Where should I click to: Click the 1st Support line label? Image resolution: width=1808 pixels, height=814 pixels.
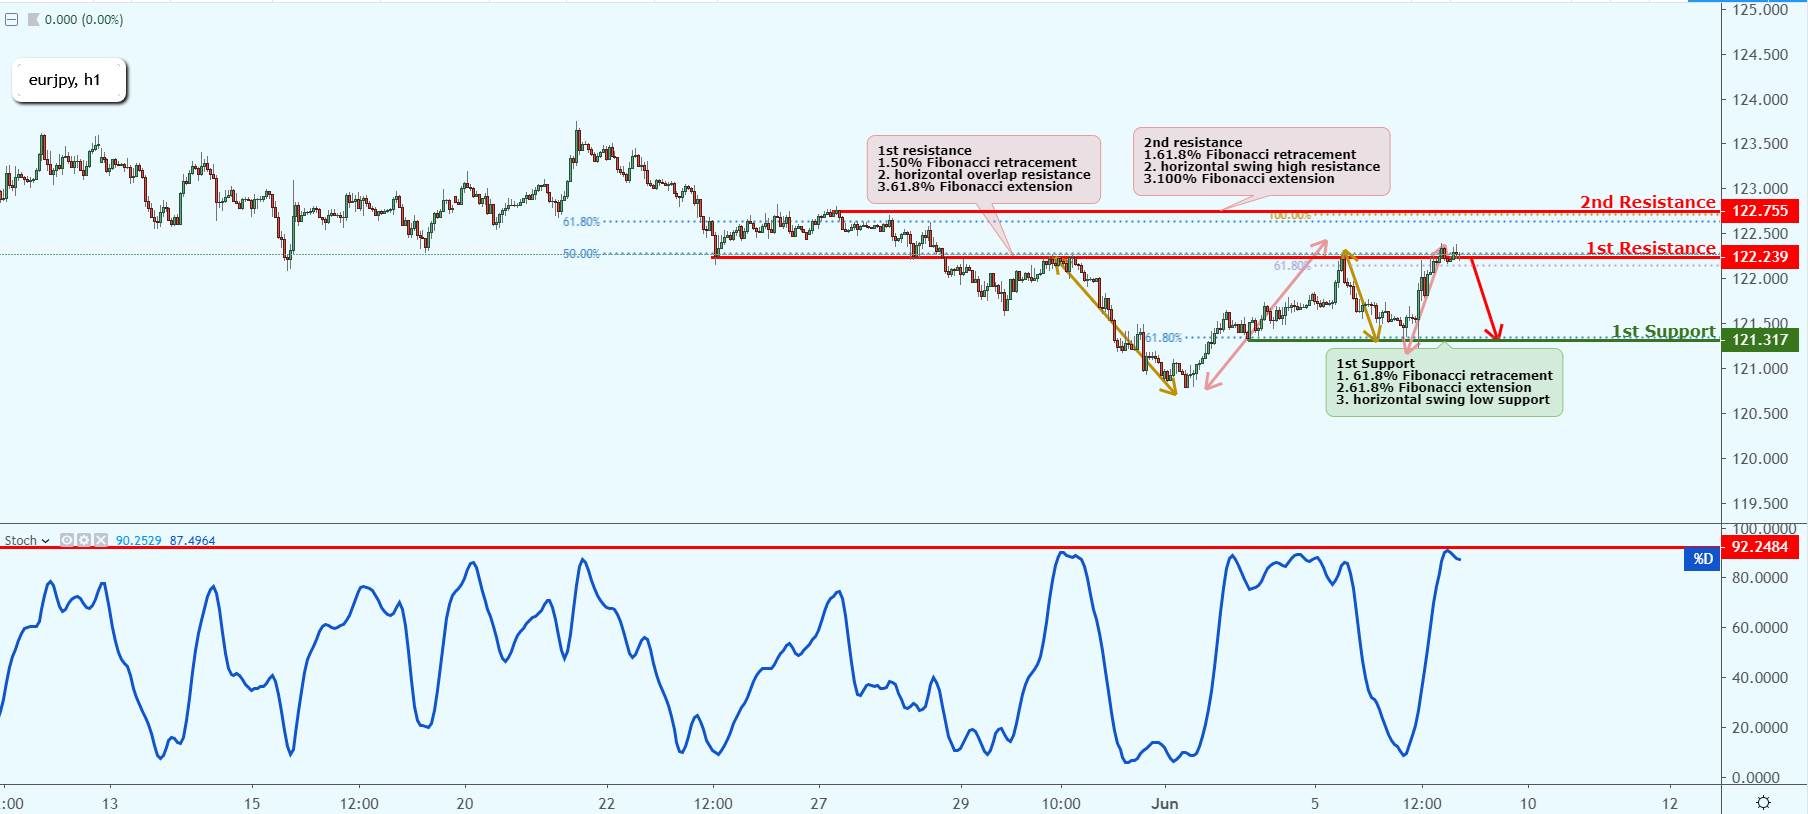tap(1663, 331)
